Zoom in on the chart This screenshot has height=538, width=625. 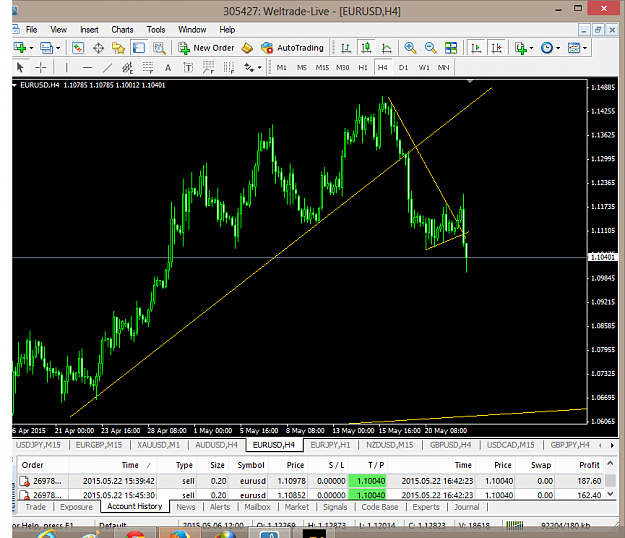[410, 48]
